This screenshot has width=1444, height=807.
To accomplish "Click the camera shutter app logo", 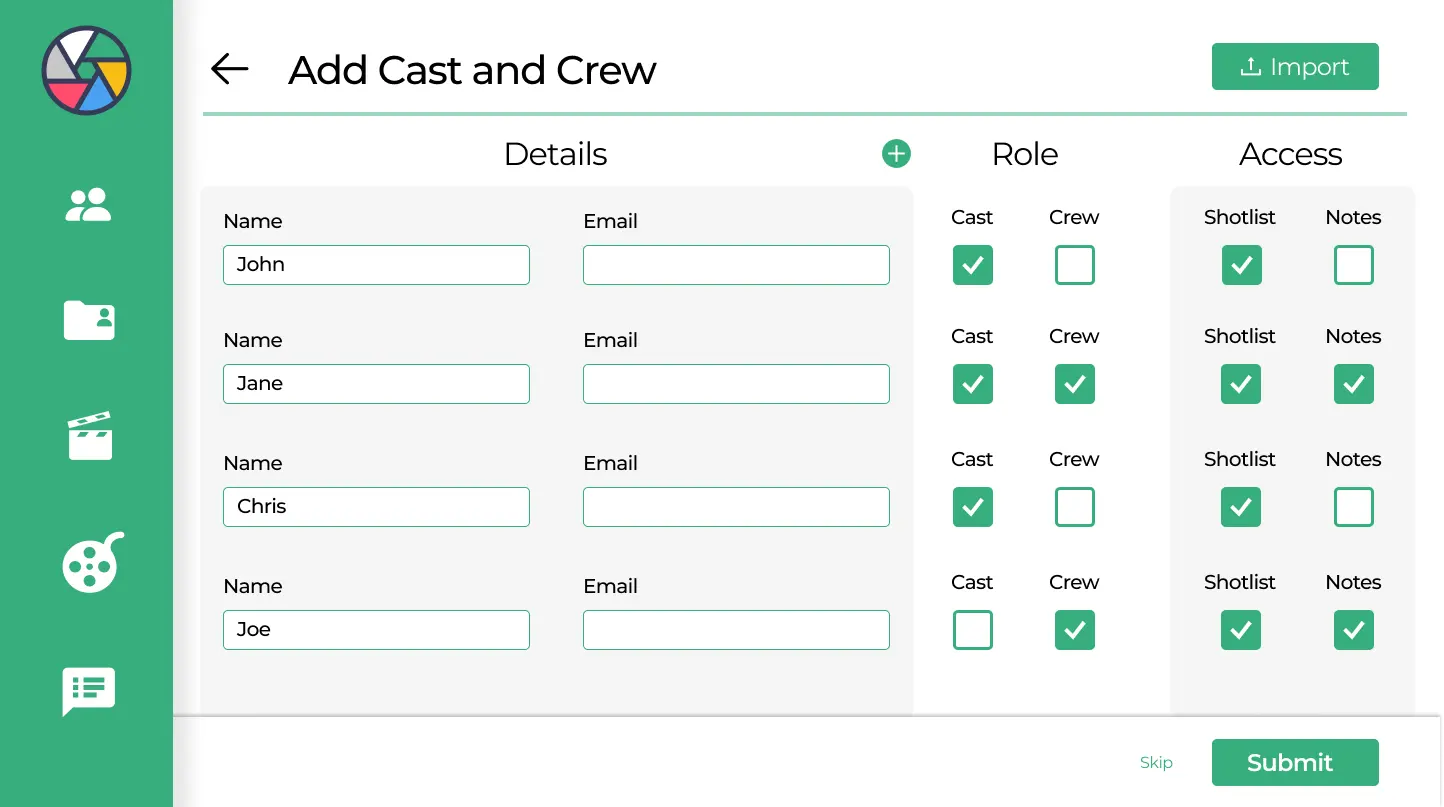I will click(x=86, y=71).
